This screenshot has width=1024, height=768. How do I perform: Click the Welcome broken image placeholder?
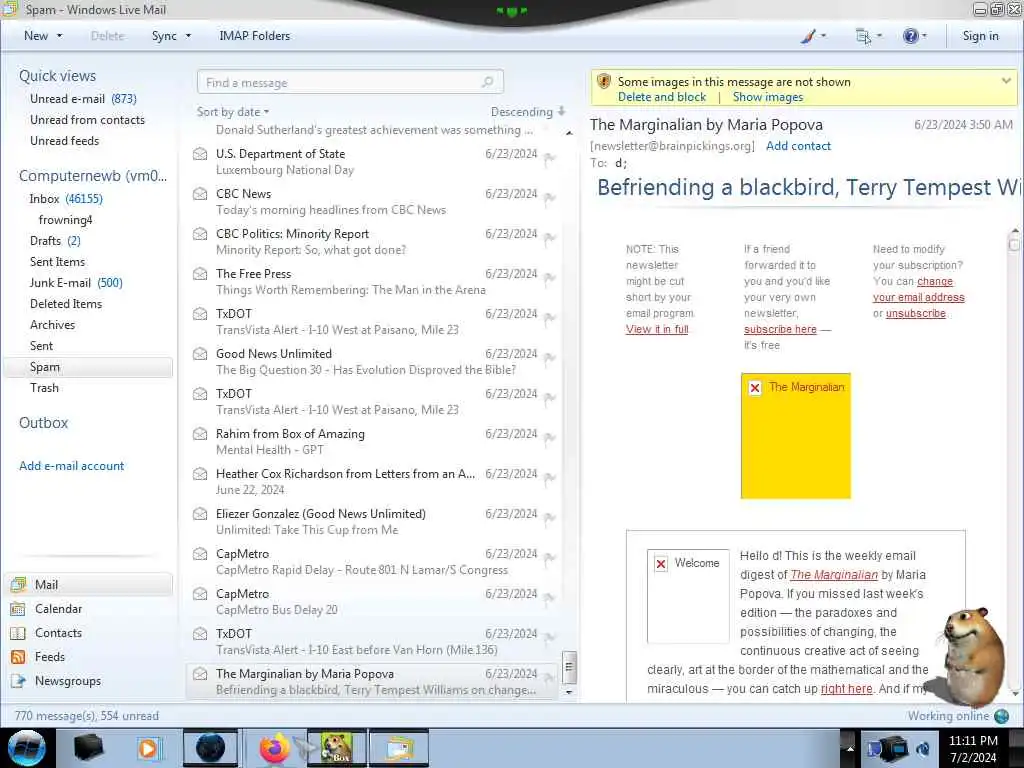688,596
